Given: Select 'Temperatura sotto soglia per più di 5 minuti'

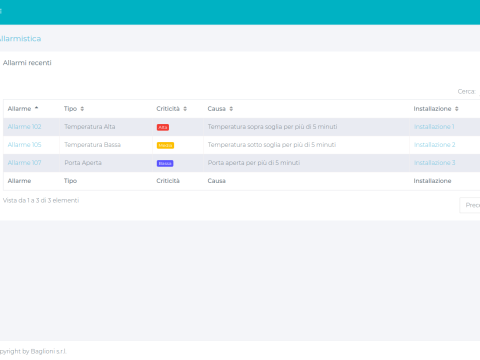Looking at the screenshot, I should point(272,145).
